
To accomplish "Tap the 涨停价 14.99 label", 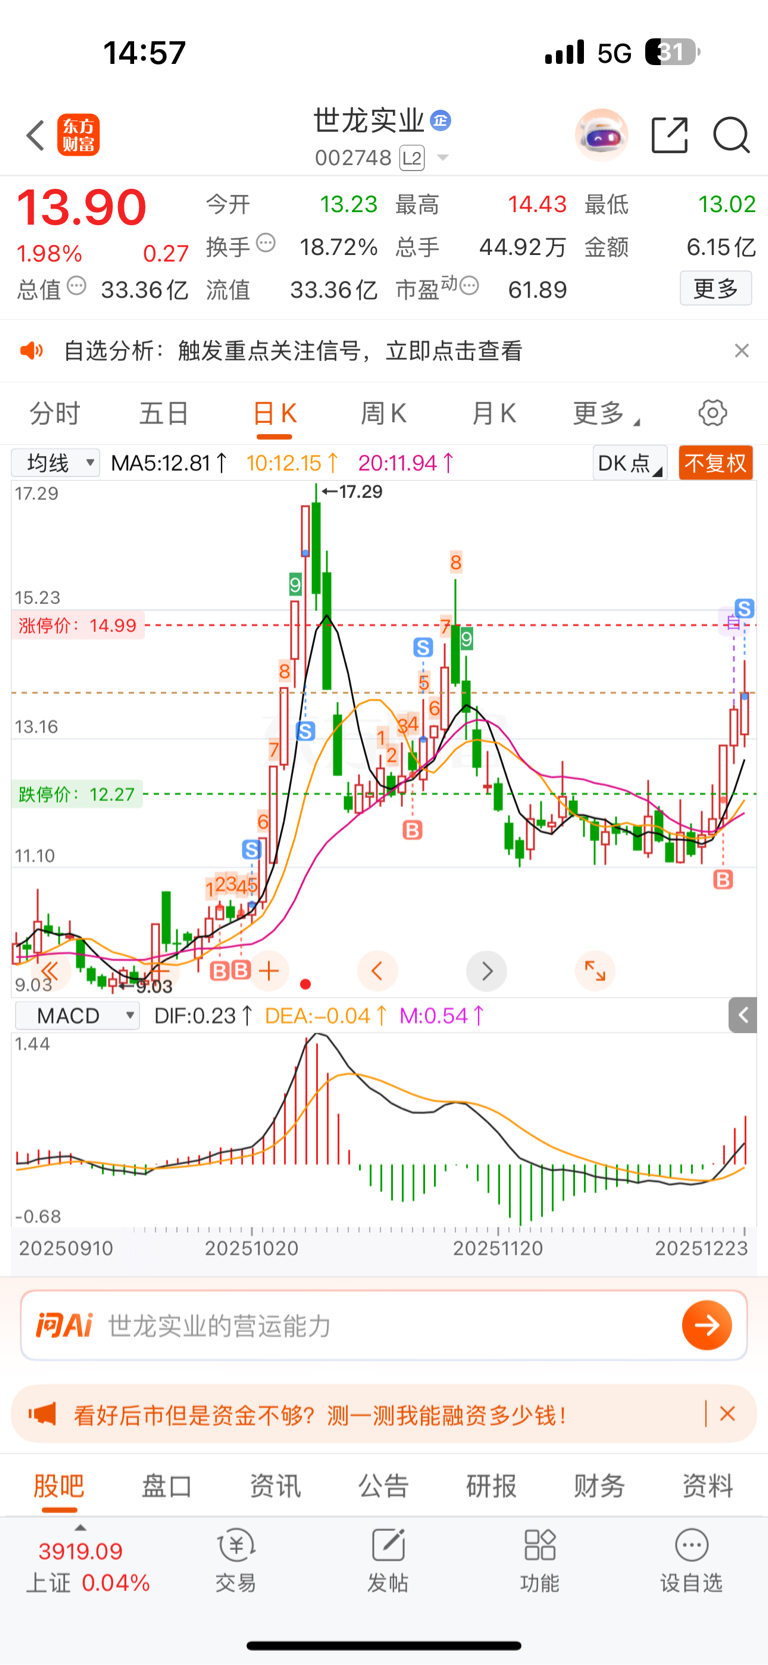I will pyautogui.click(x=78, y=626).
